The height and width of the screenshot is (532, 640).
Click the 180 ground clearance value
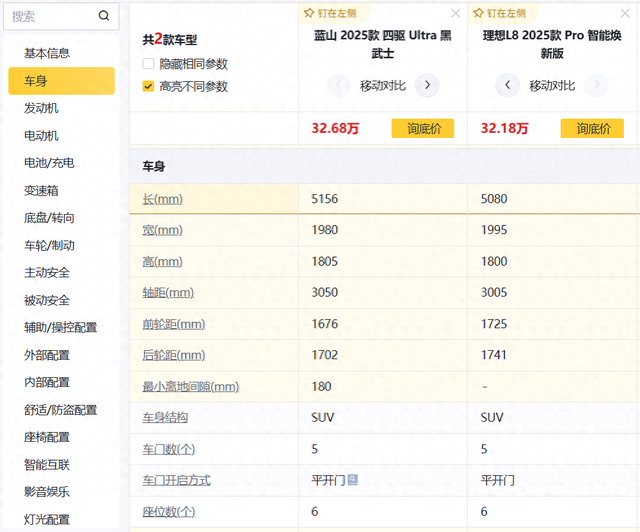click(x=321, y=386)
